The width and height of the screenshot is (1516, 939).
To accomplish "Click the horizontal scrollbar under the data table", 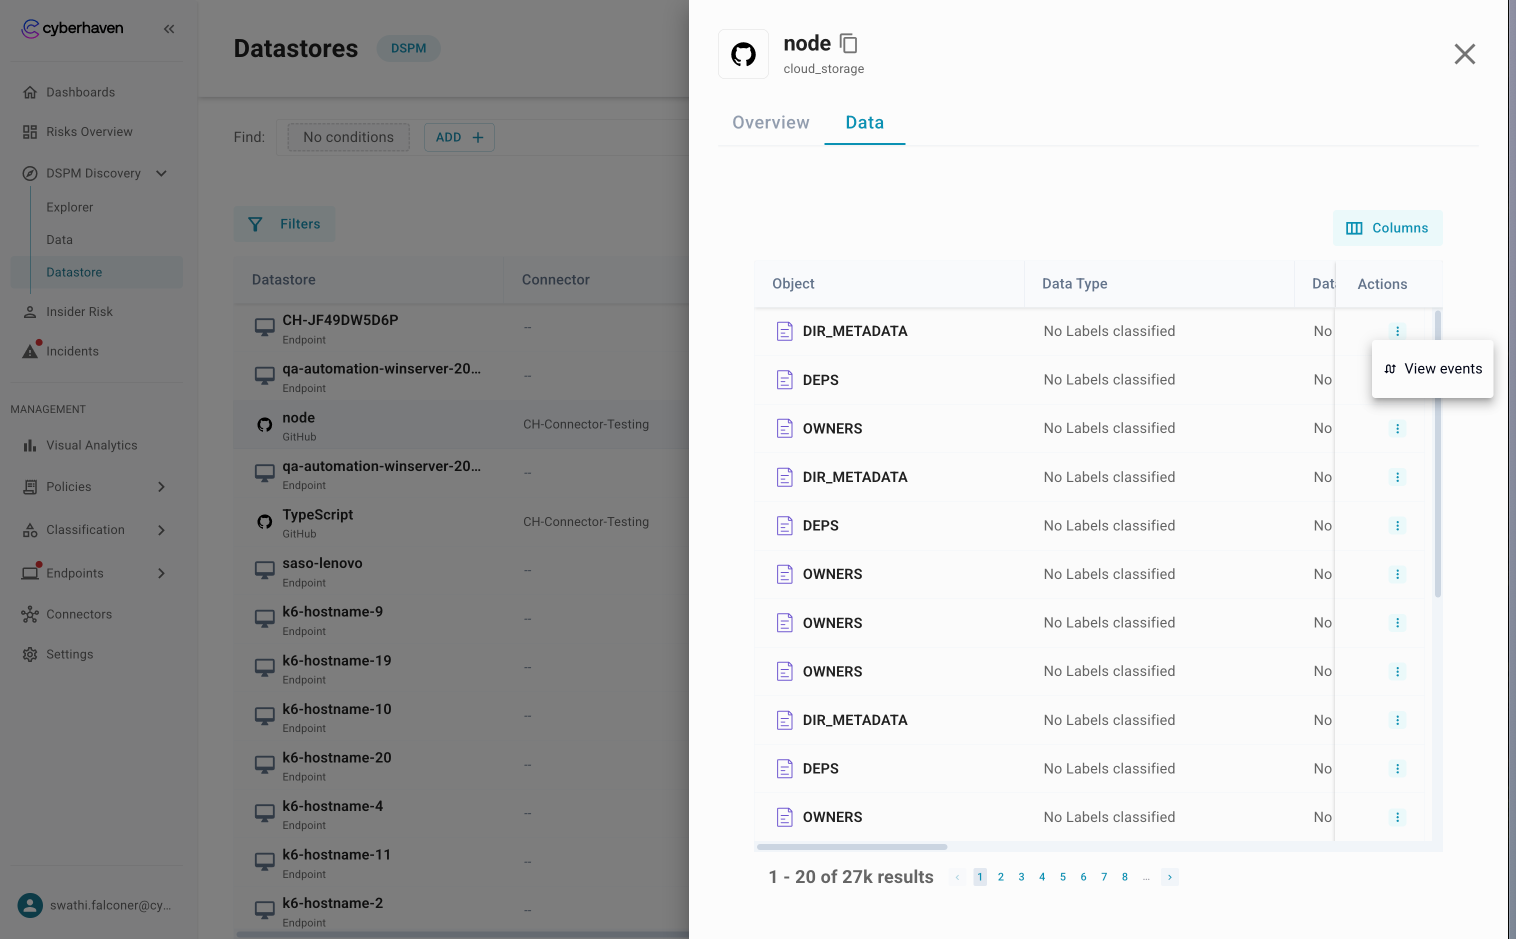I will 852,847.
